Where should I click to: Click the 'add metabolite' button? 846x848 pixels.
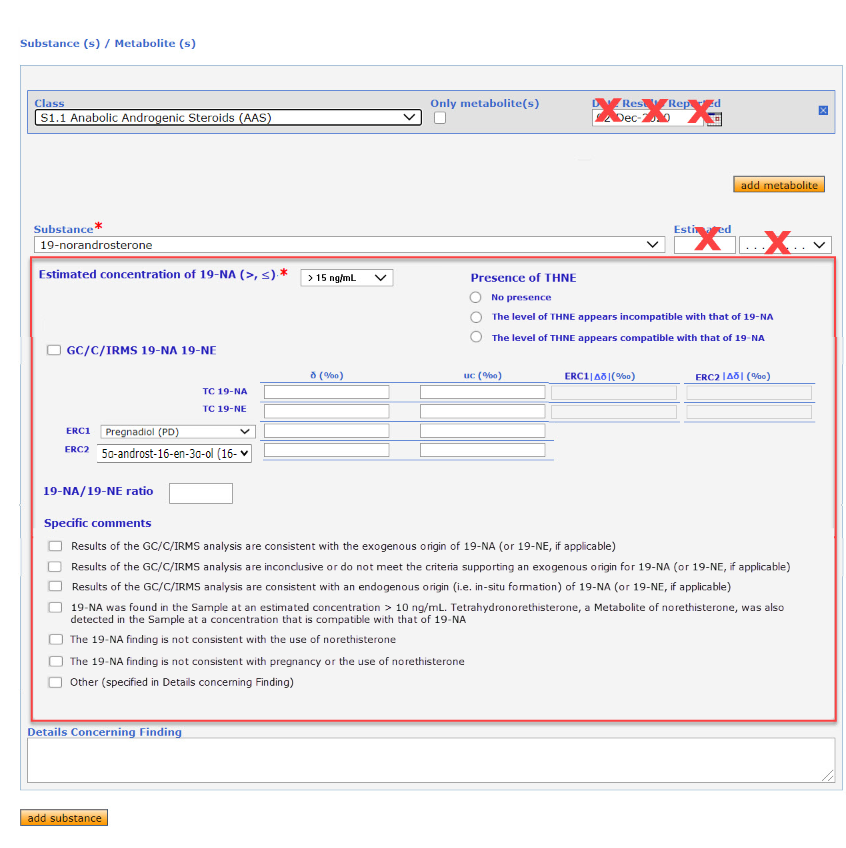[779, 184]
